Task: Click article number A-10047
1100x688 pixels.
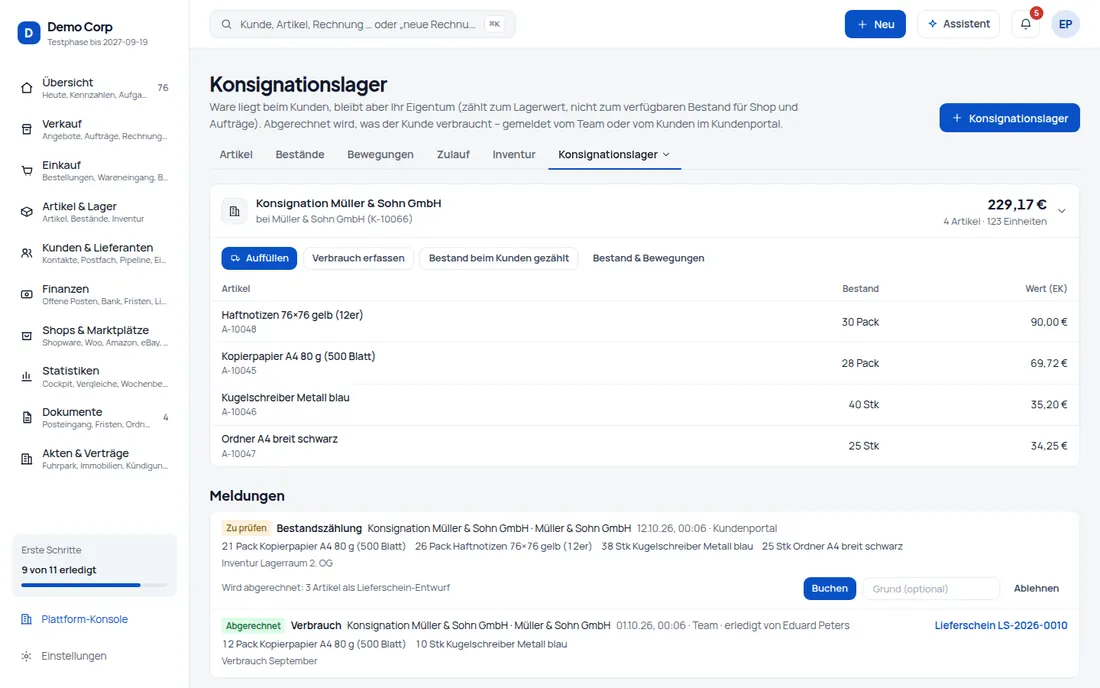Action: 239,454
